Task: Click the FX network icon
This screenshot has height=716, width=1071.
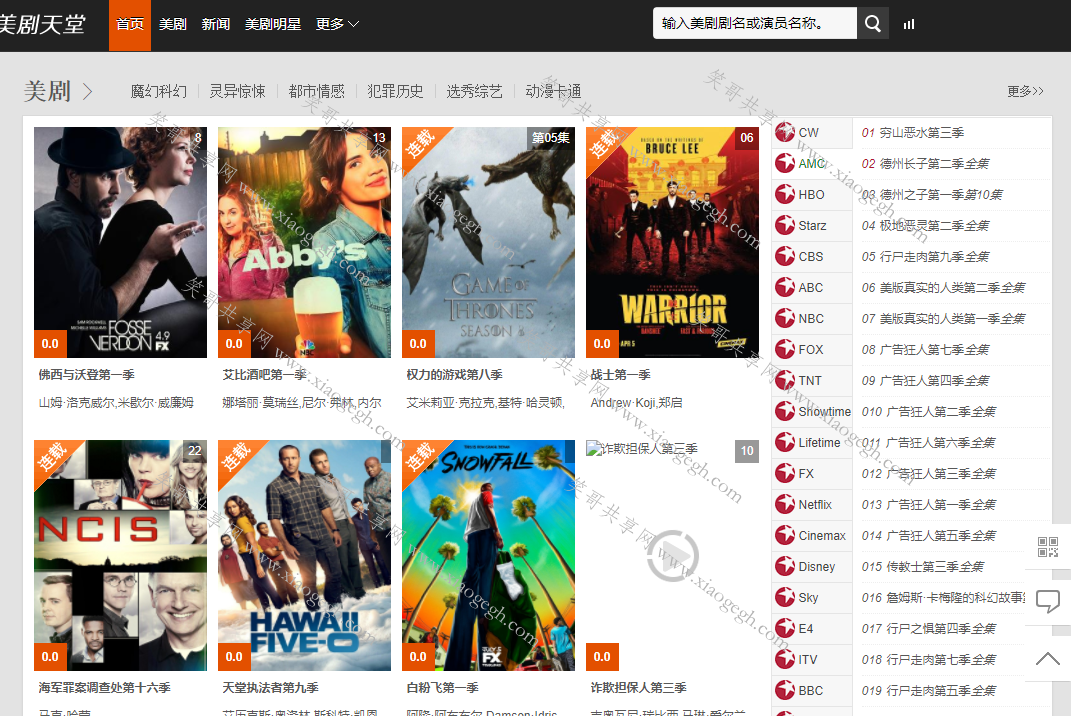Action: coord(785,473)
